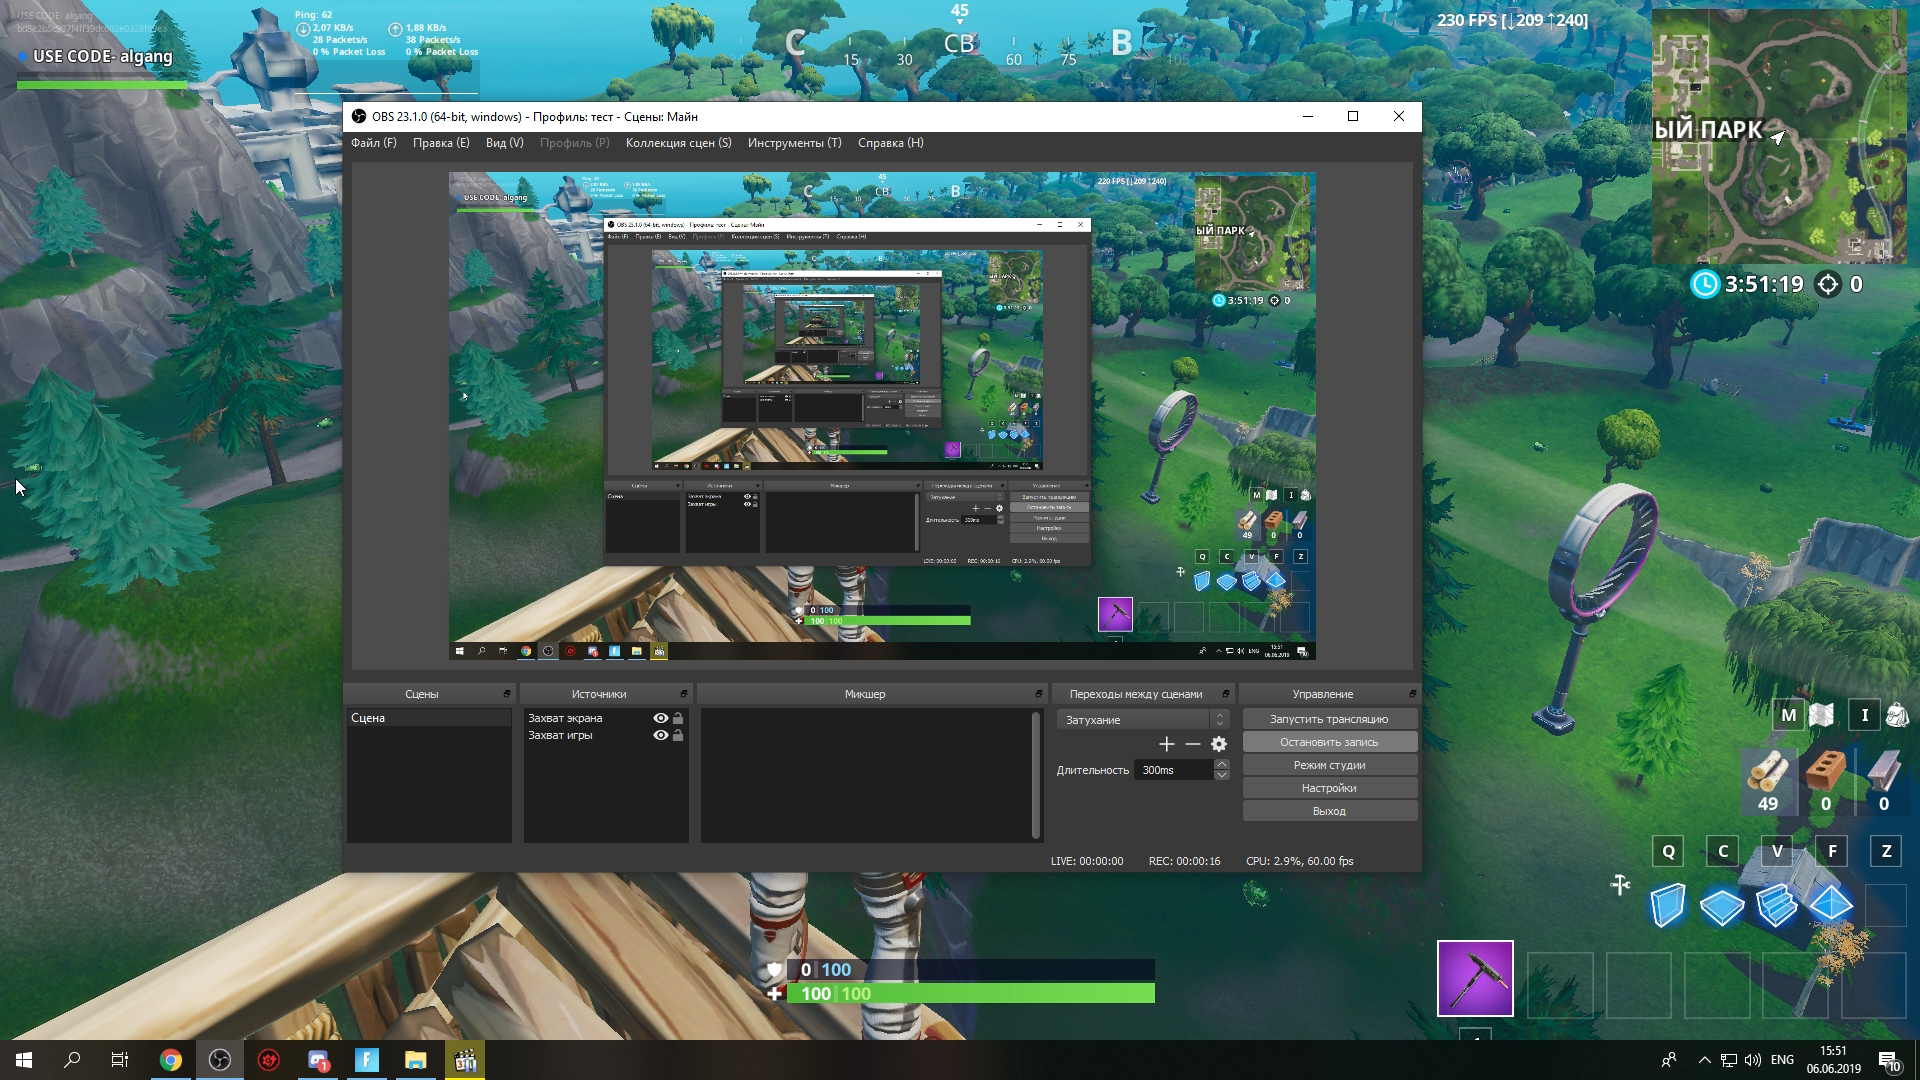Undock the Сцены panel via float icon
Image resolution: width=1920 pixels, height=1080 pixels.
click(507, 694)
